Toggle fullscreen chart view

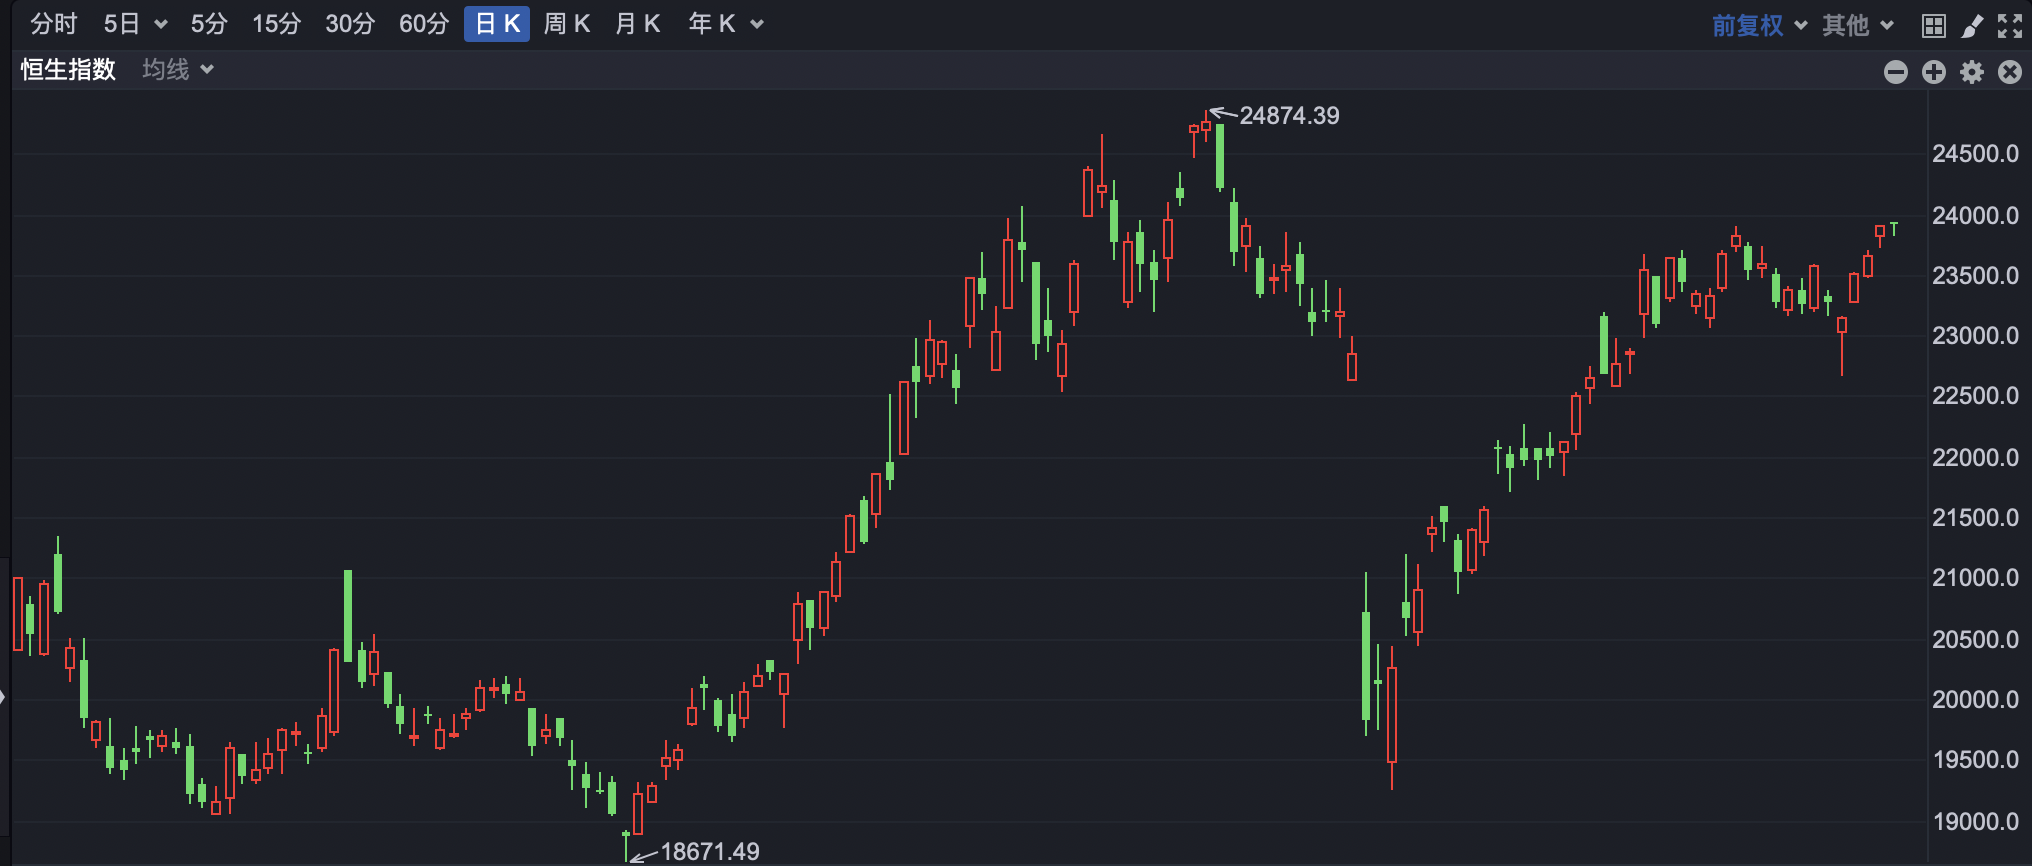pyautogui.click(x=2010, y=26)
